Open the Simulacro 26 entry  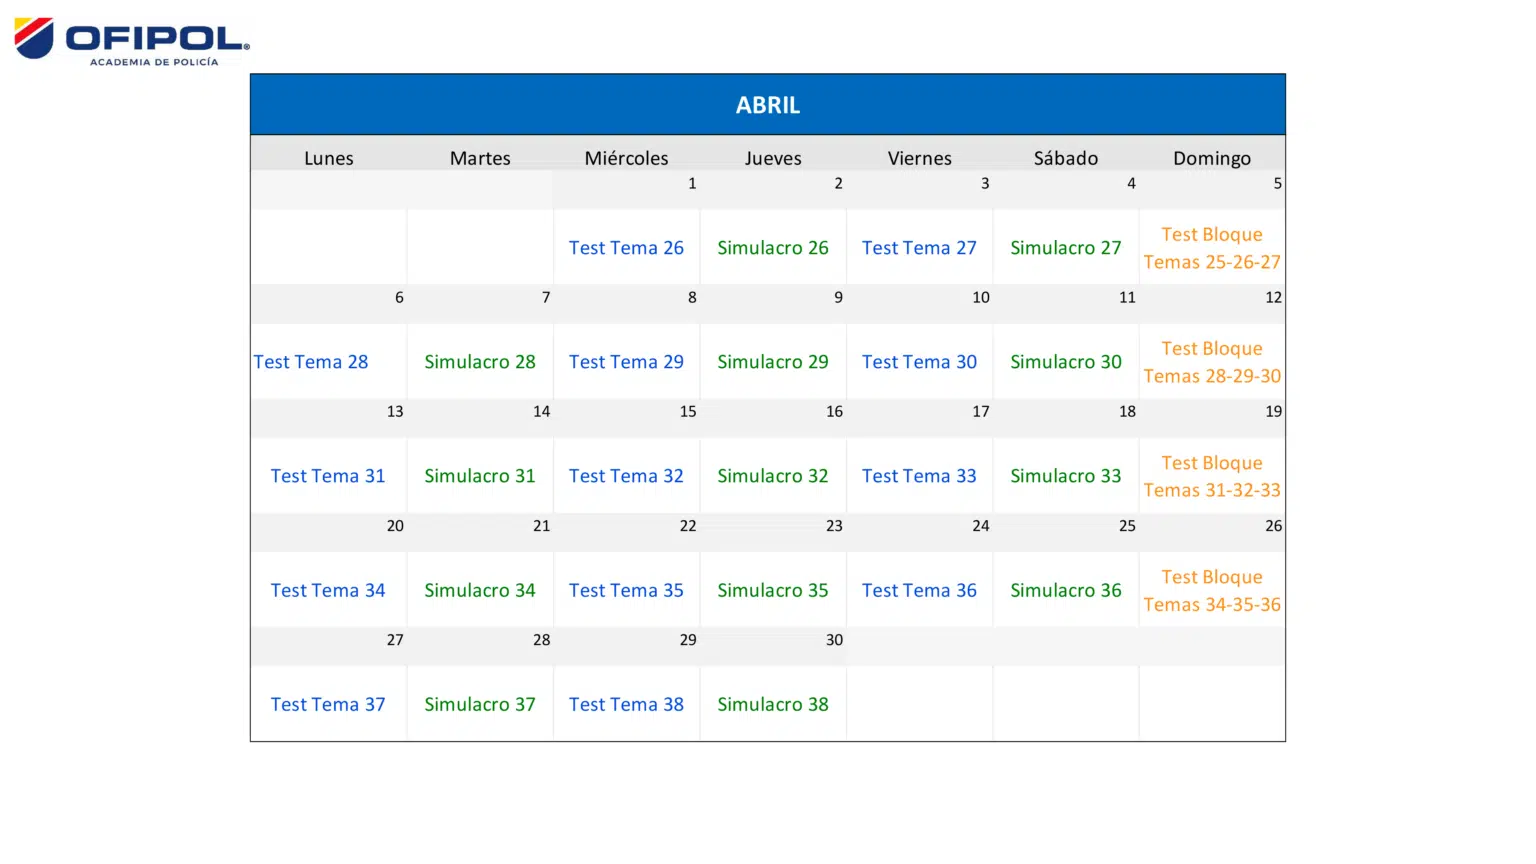tap(772, 248)
